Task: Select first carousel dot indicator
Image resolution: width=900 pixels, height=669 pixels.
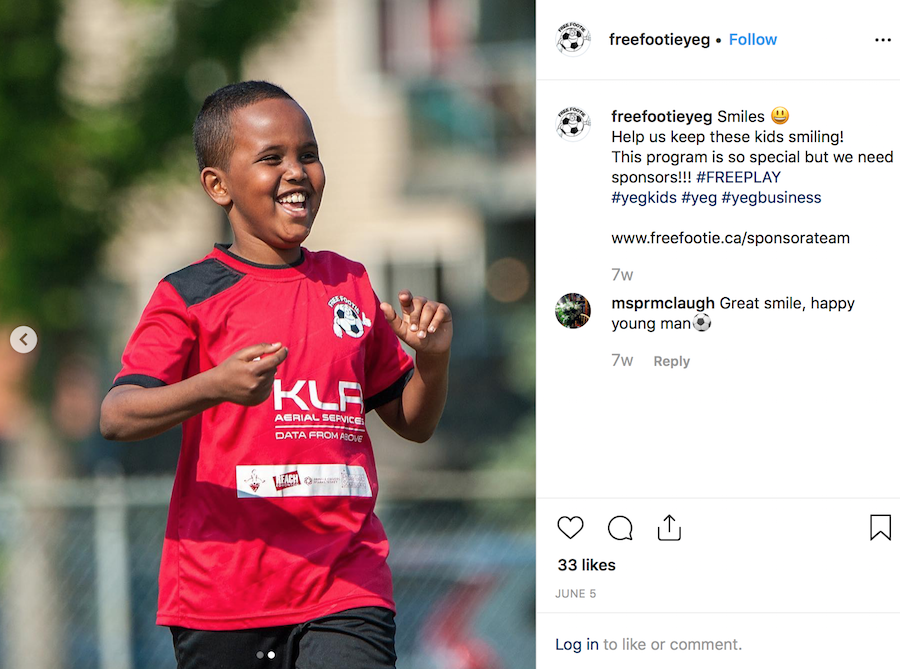Action: click(260, 655)
